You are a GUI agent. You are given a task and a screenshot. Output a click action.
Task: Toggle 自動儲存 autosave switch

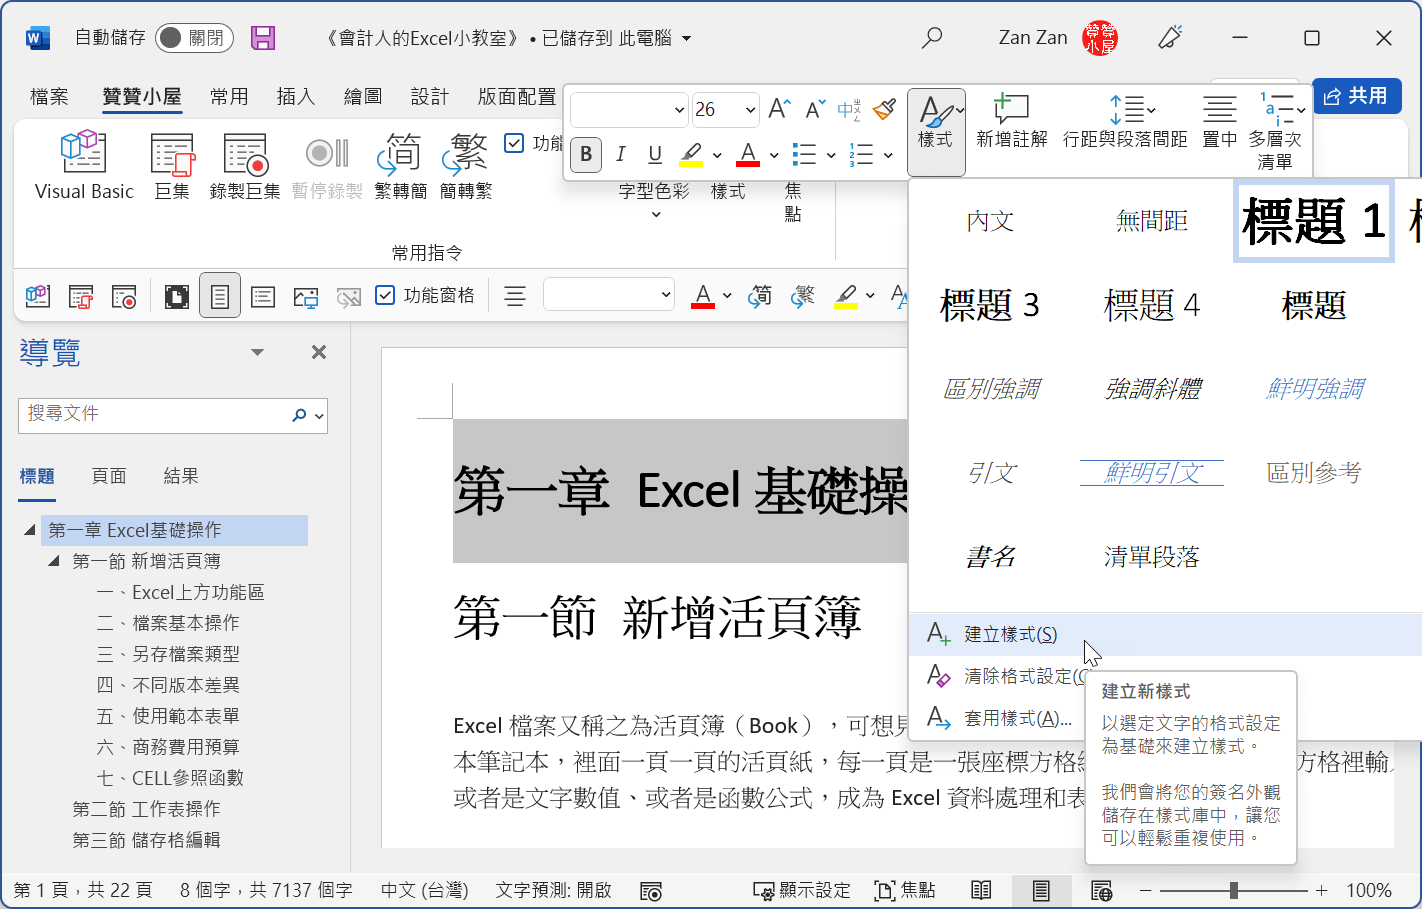pyautogui.click(x=195, y=38)
